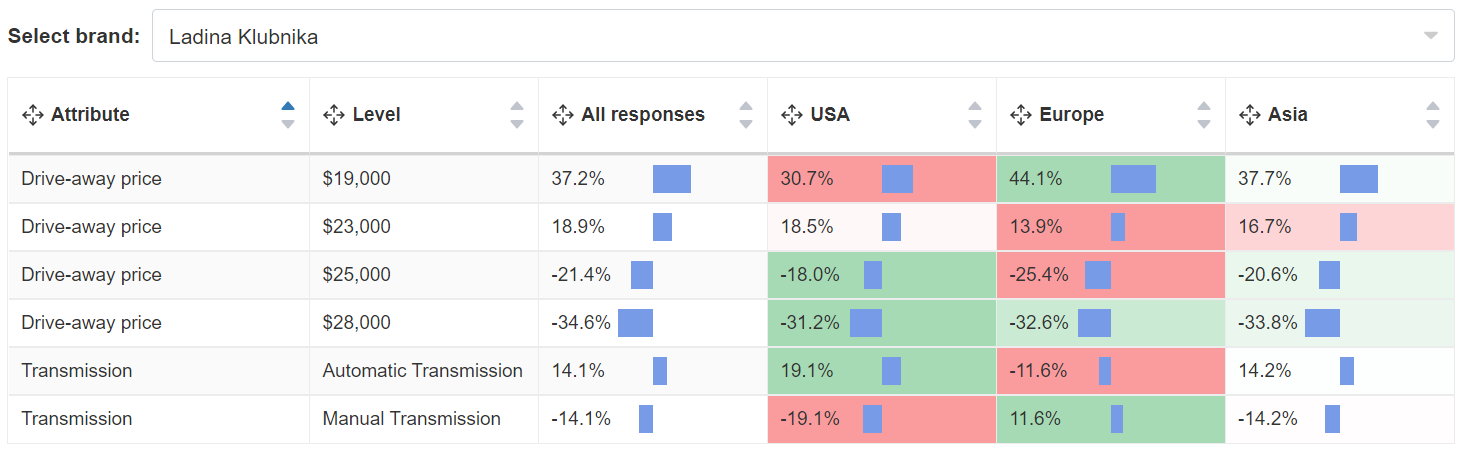Toggle sort arrows on Attribute column
The width and height of the screenshot is (1460, 468).
coord(288,115)
